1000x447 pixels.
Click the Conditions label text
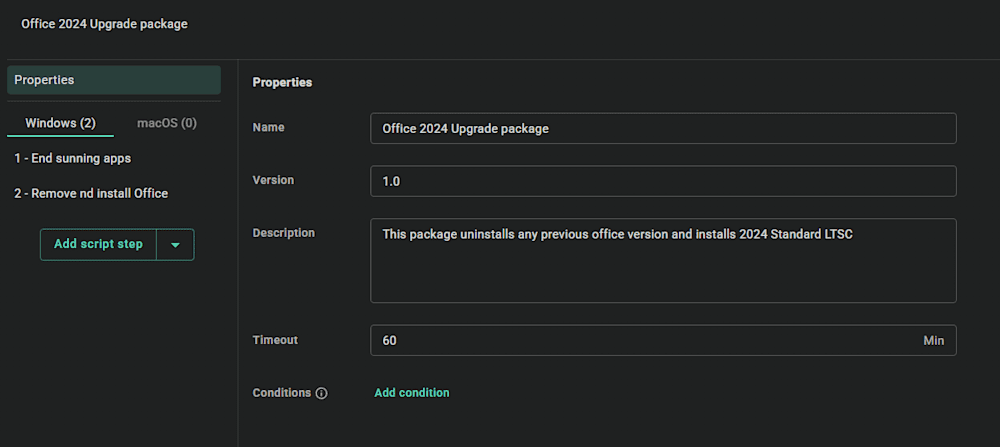tap(282, 393)
